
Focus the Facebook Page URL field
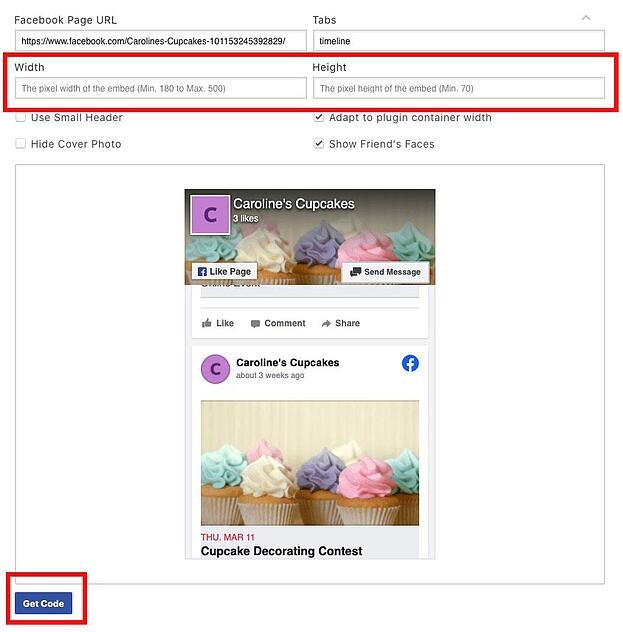coord(161,41)
